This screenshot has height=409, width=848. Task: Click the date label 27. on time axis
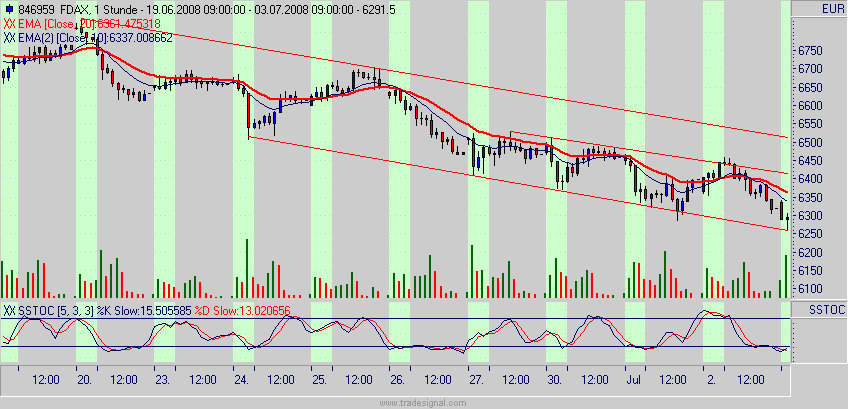(478, 380)
